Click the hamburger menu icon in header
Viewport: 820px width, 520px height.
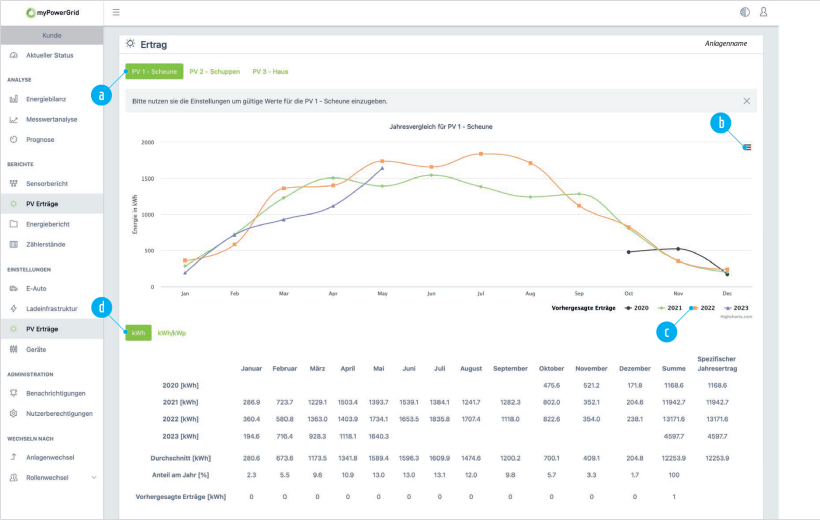click(x=116, y=13)
